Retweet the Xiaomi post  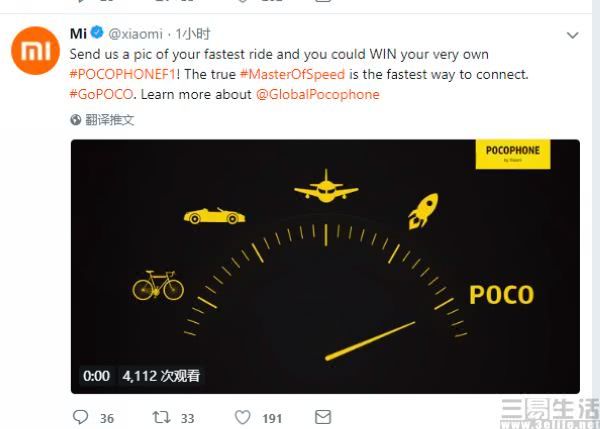tap(161, 417)
